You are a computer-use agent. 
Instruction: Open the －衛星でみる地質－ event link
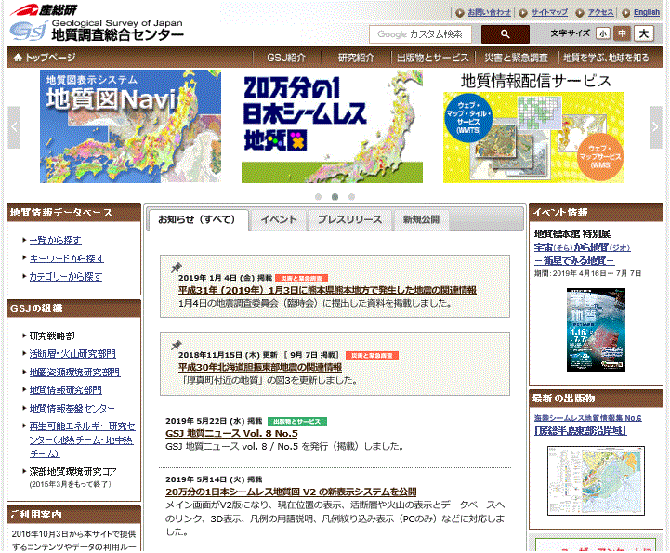click(x=574, y=260)
